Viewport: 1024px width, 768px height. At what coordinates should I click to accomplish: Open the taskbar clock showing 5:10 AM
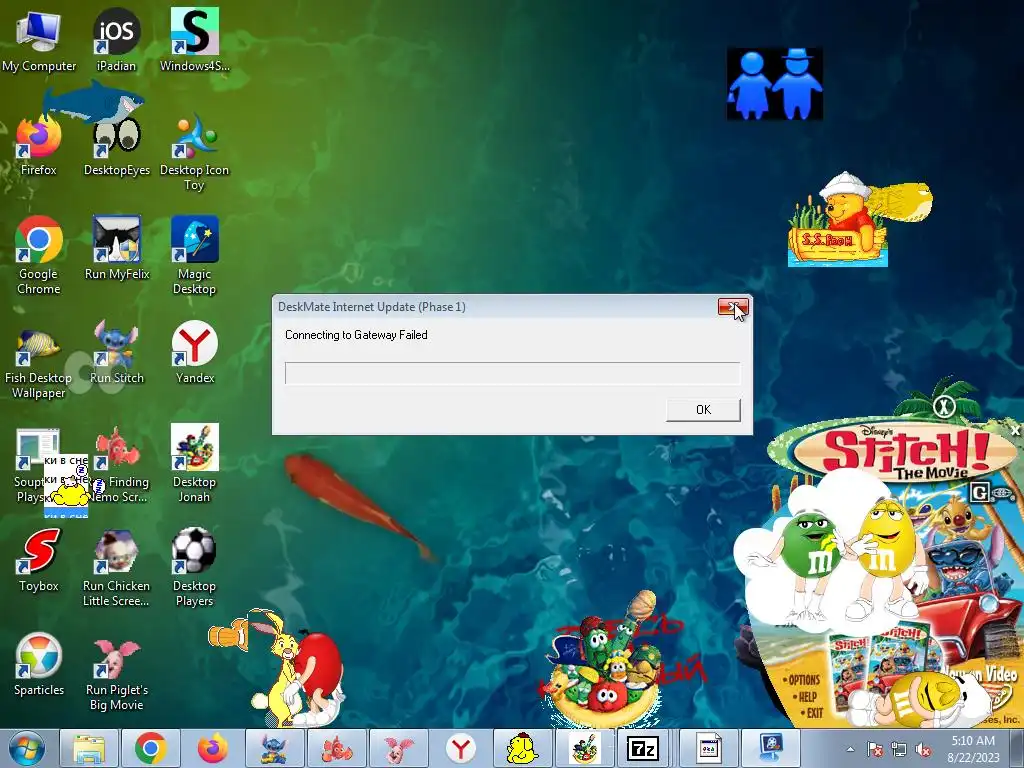click(973, 749)
